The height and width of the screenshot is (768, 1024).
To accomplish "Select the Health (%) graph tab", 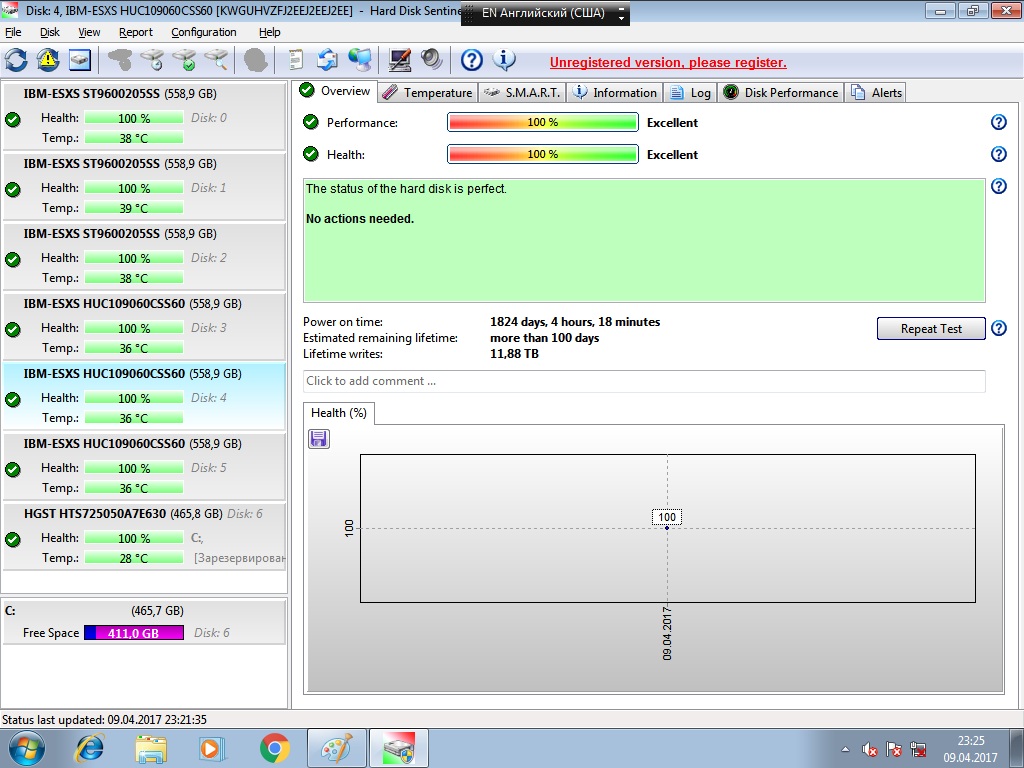I will 339,413.
